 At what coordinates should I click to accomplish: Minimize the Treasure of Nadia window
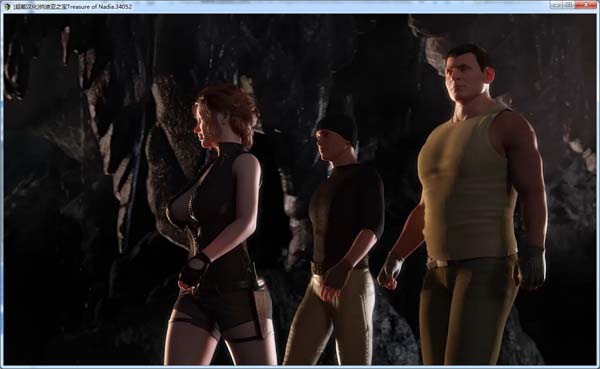pyautogui.click(x=556, y=5)
